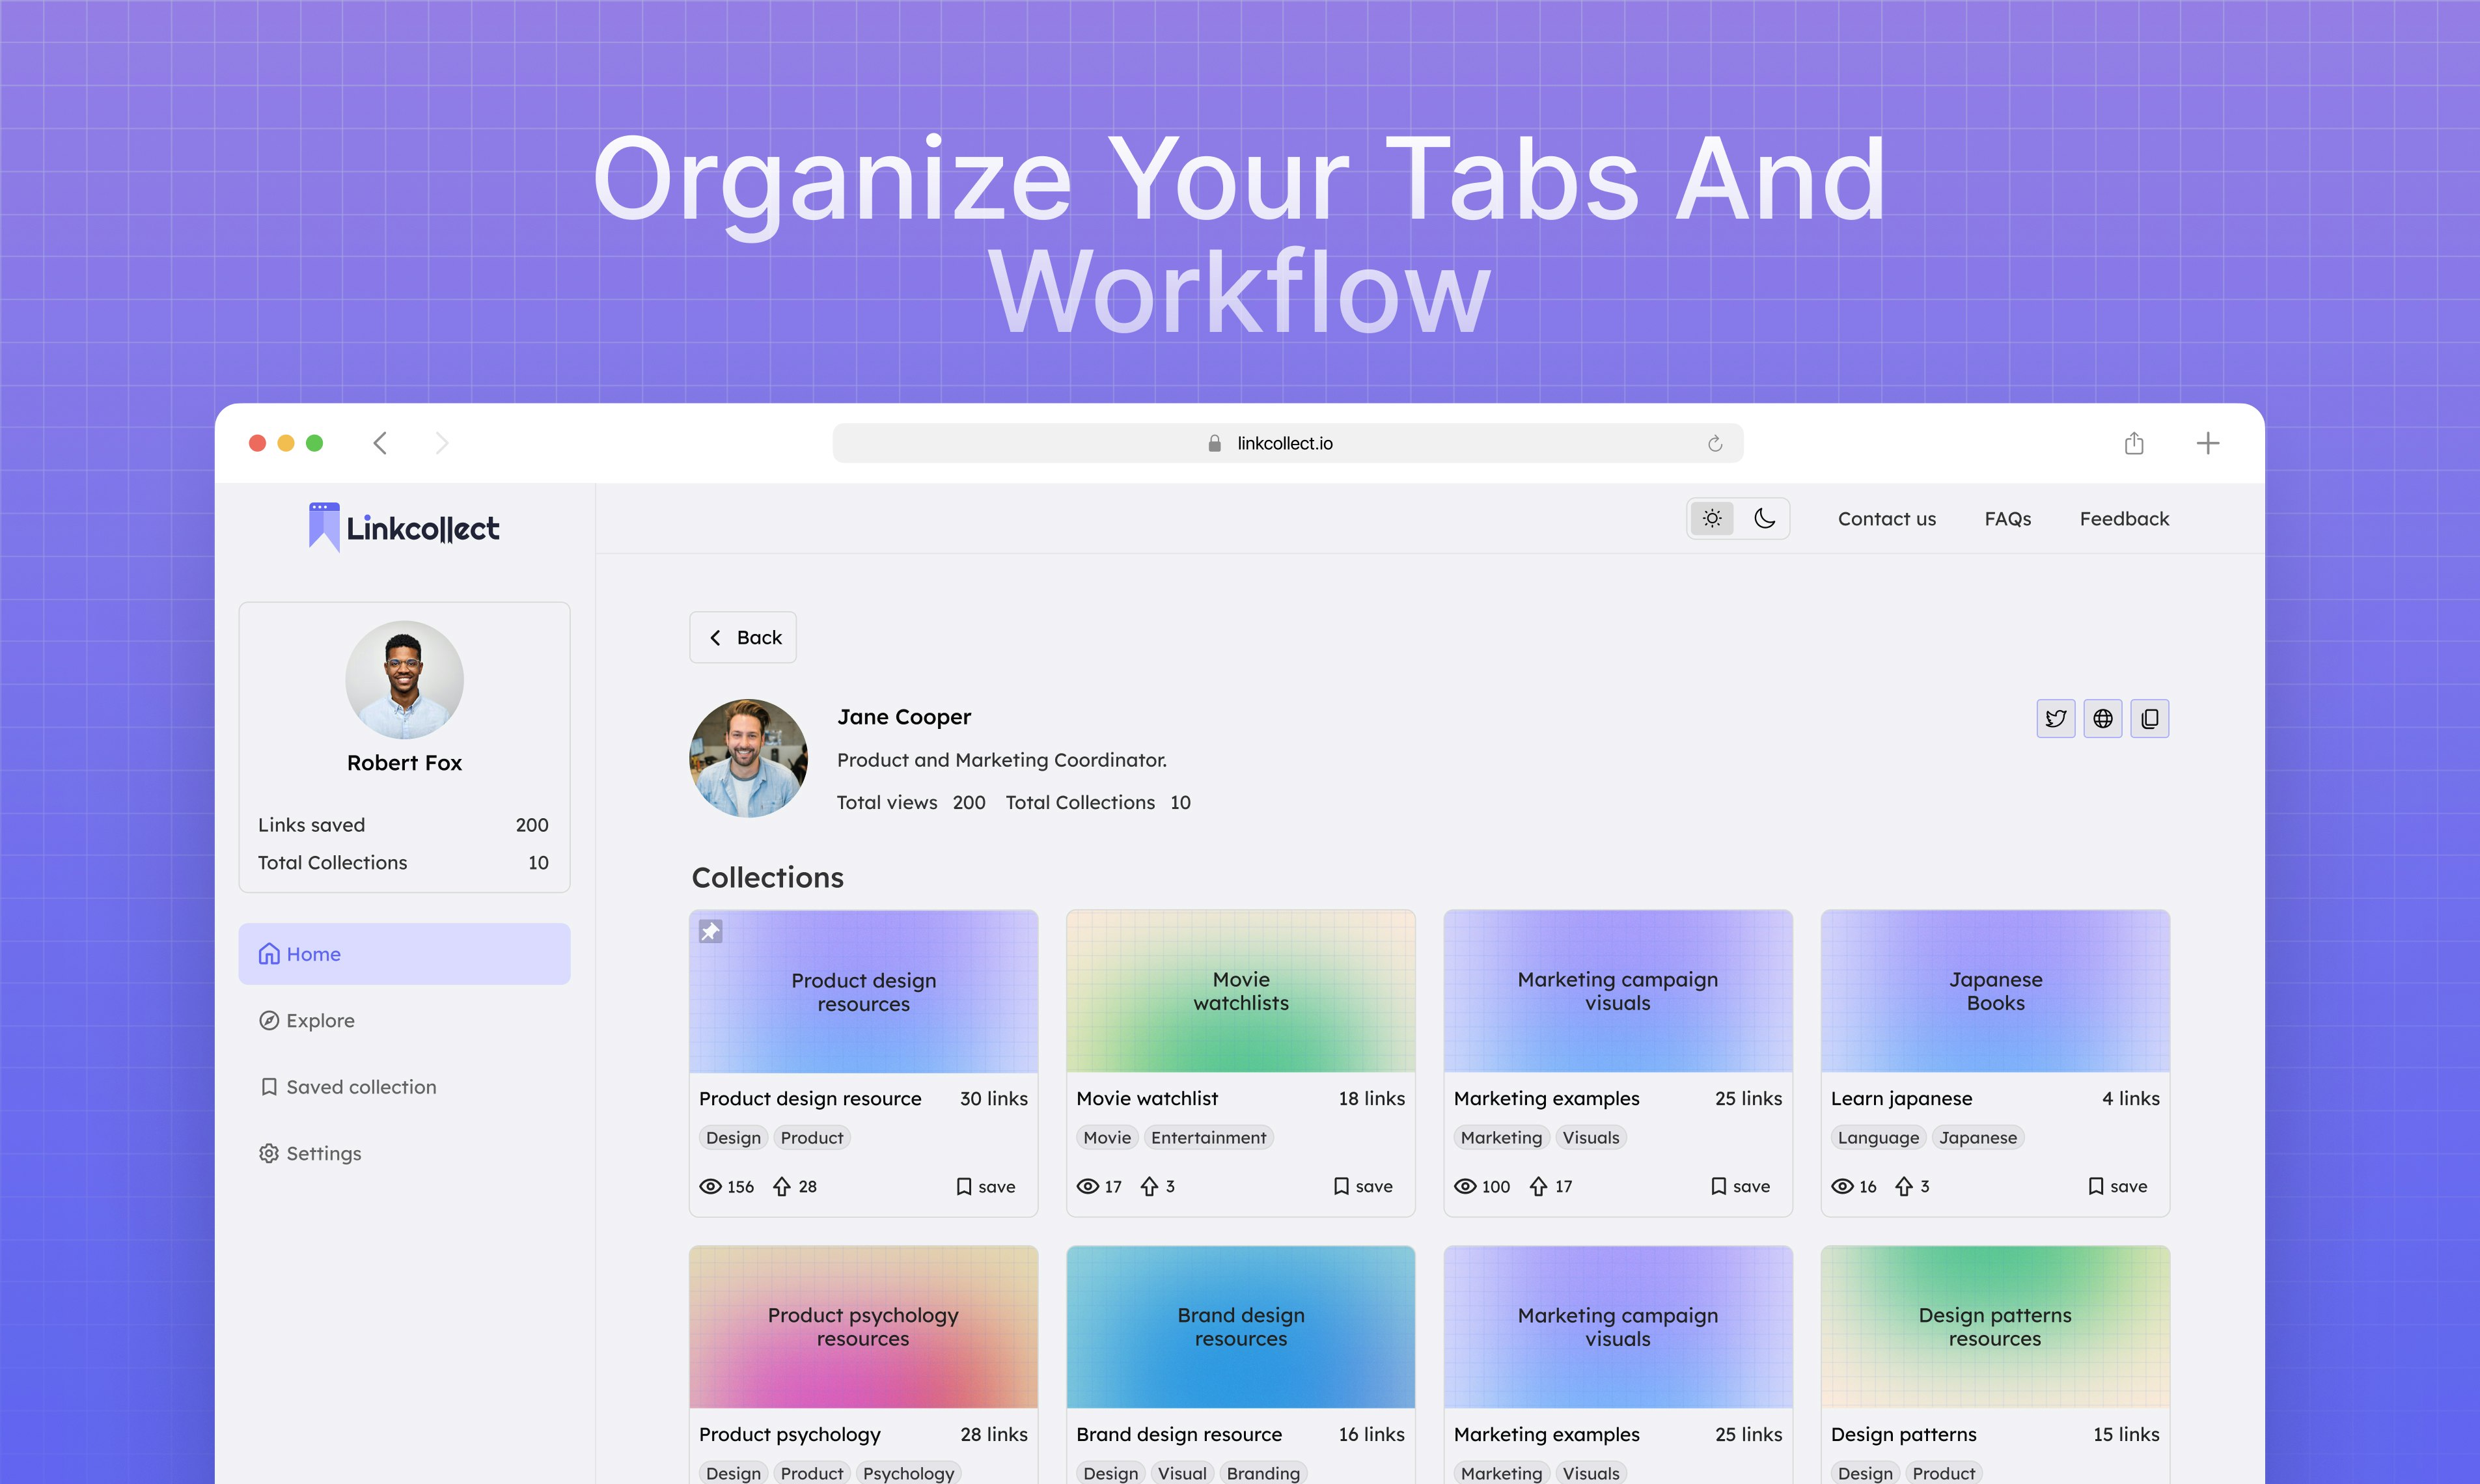Open Product design resources thumbnail
This screenshot has height=1484, width=2480.
(864, 991)
